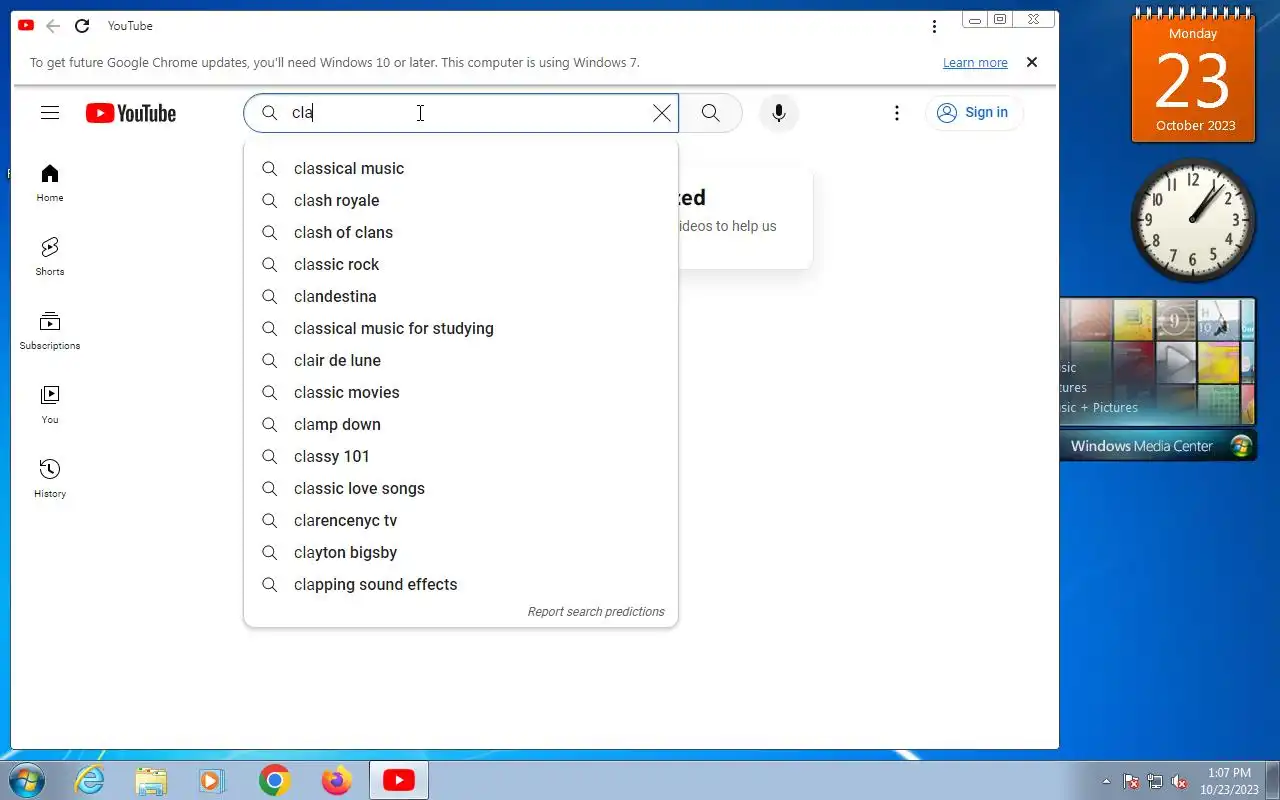Select the "clamp down" suggestion

(461, 424)
